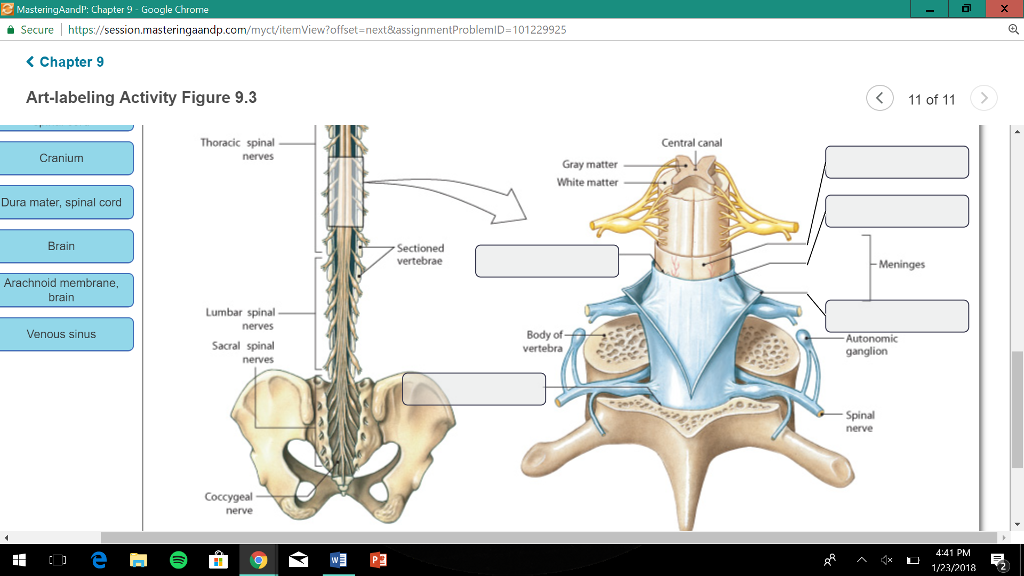The image size is (1024, 576).
Task: Open Action Center with 2 notifications
Action: click(998, 560)
